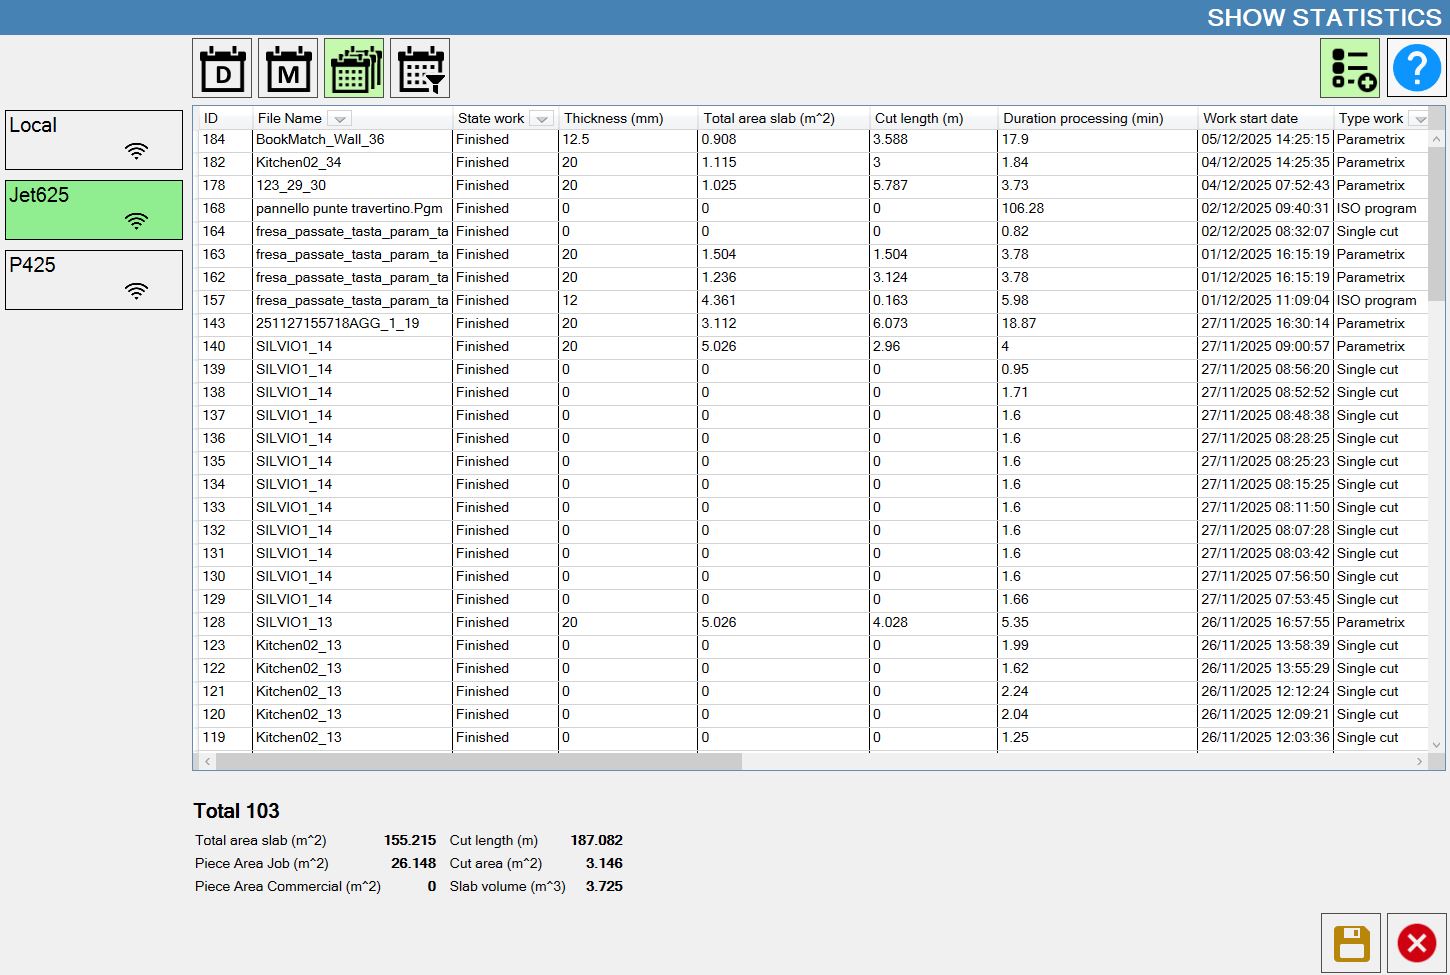
Task: Select the Local machine
Action: click(x=94, y=140)
